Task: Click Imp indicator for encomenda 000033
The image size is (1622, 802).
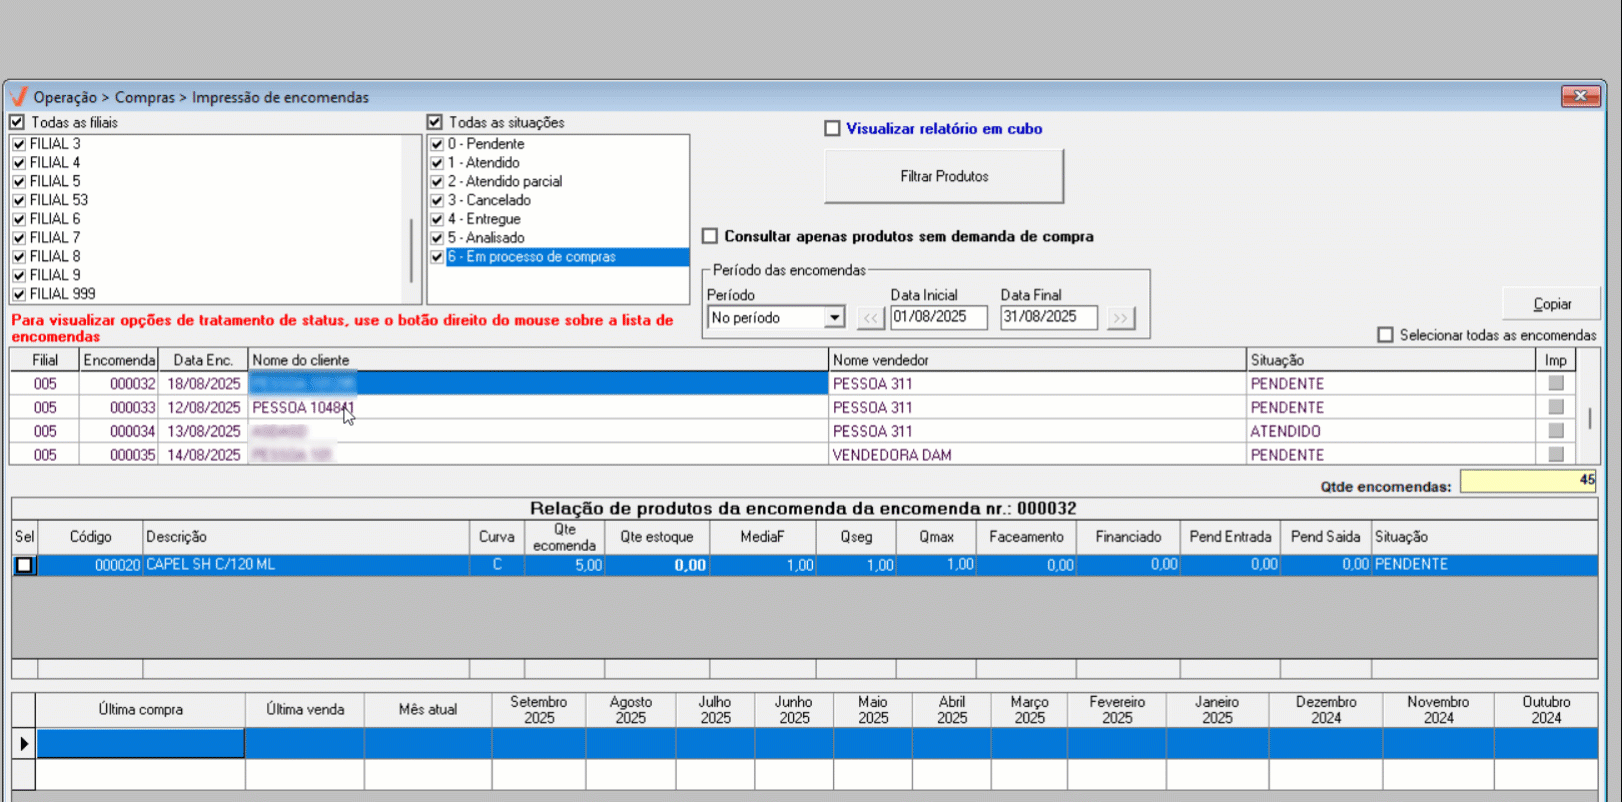Action: coord(1555,407)
